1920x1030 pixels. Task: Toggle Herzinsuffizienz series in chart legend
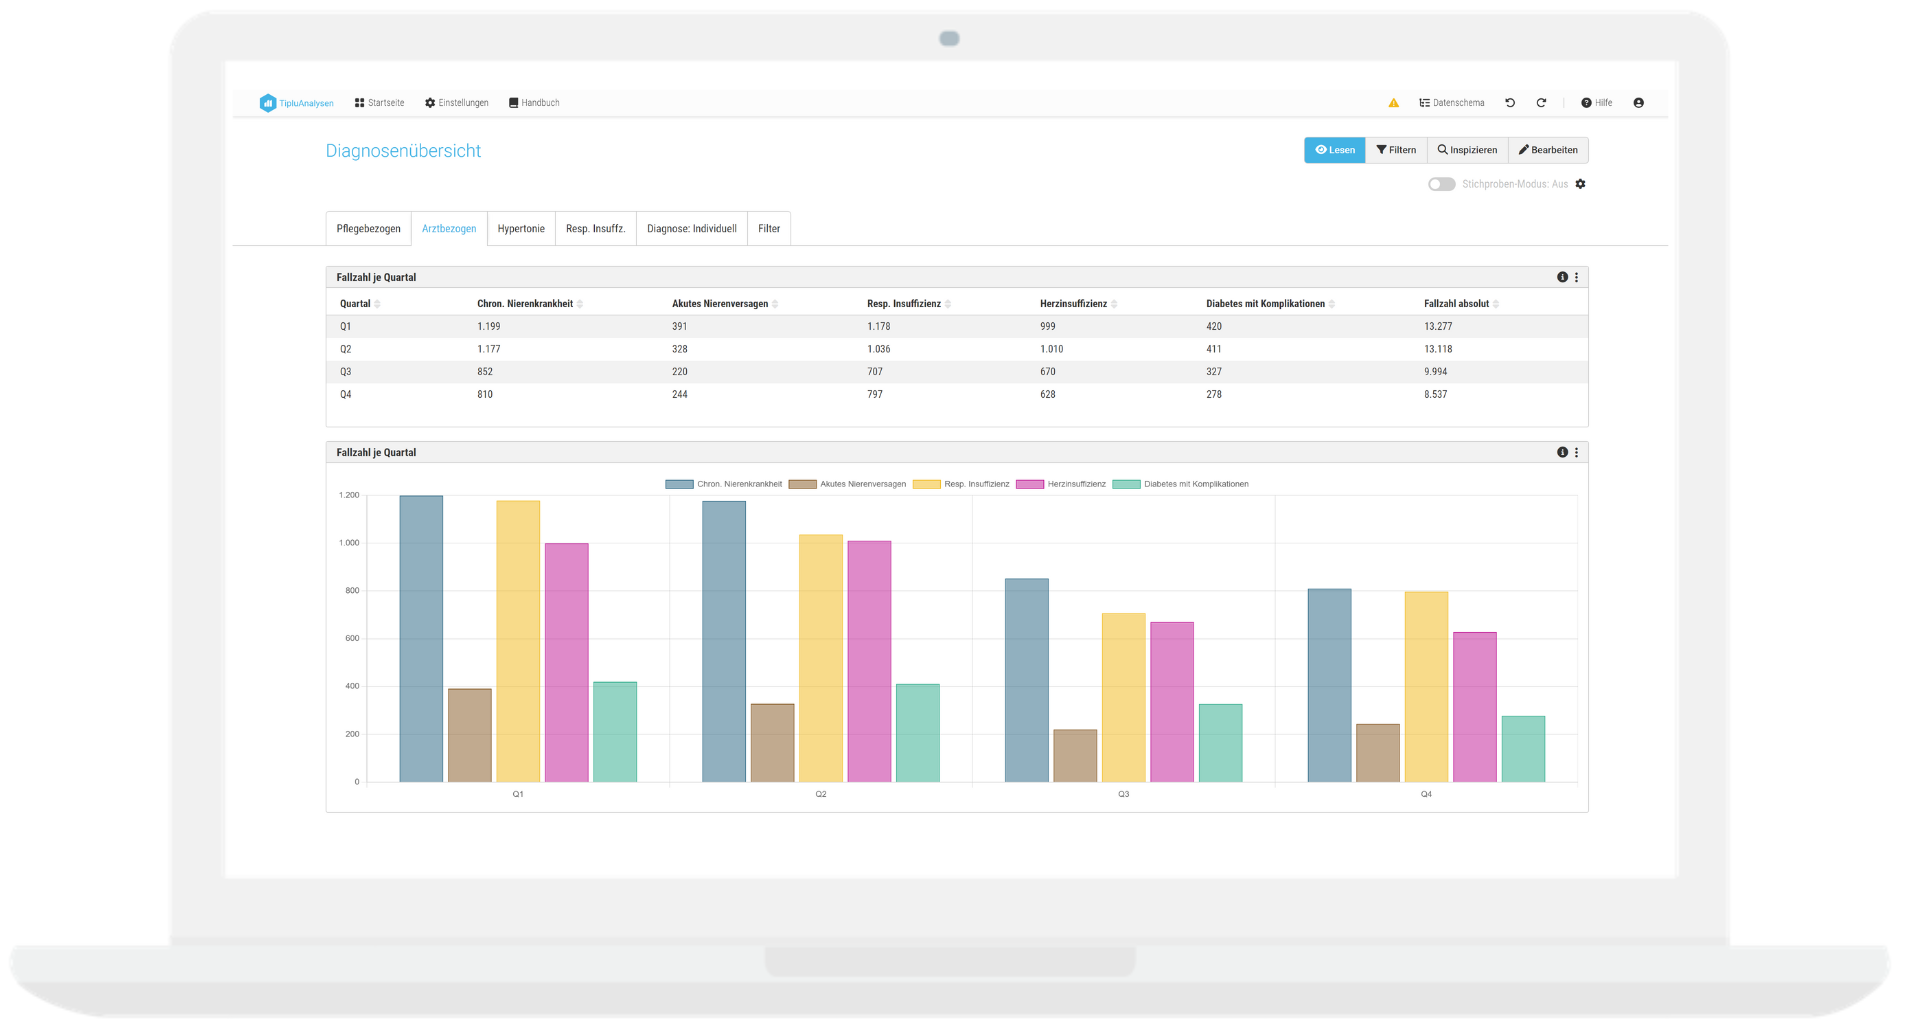click(x=1061, y=484)
